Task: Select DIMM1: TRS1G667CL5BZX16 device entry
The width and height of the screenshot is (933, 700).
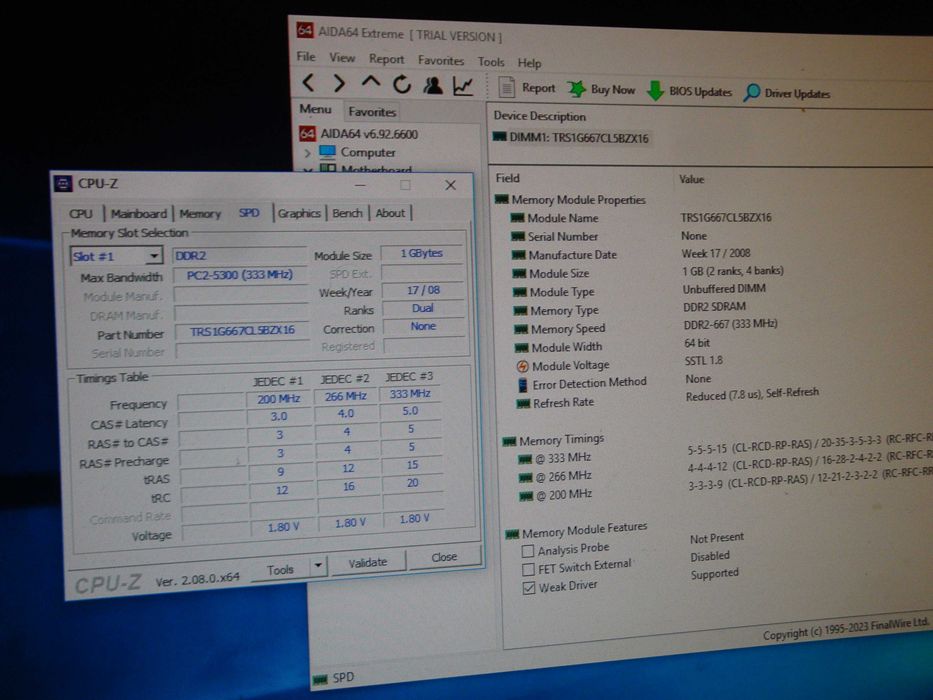Action: point(578,138)
